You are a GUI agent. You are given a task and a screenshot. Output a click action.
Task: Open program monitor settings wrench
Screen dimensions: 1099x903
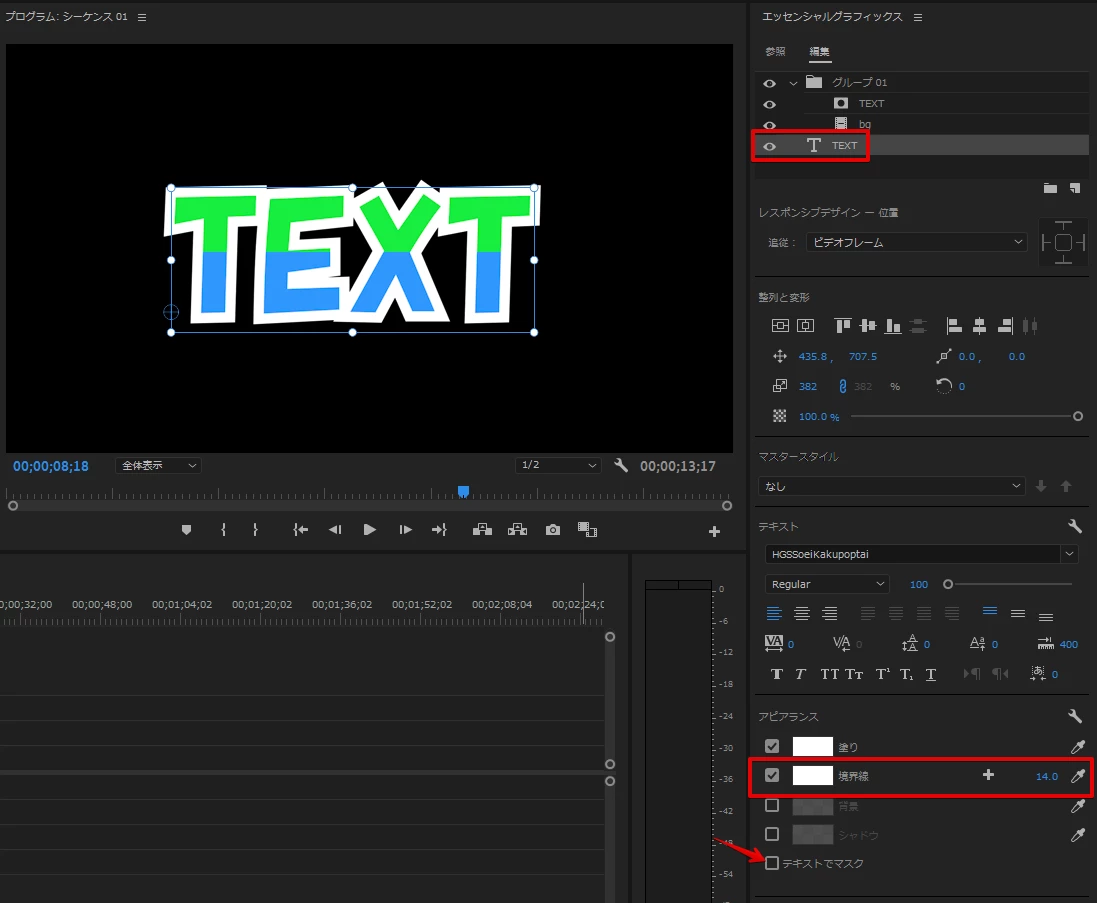pos(621,466)
